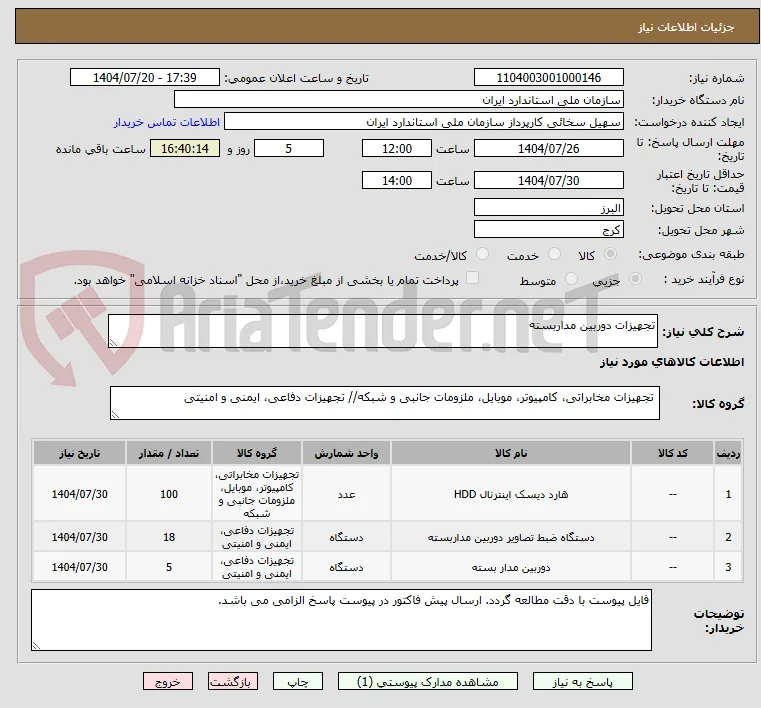The width and height of the screenshot is (761, 708).
Task: Click unit cell عدد
Action: 347,494
